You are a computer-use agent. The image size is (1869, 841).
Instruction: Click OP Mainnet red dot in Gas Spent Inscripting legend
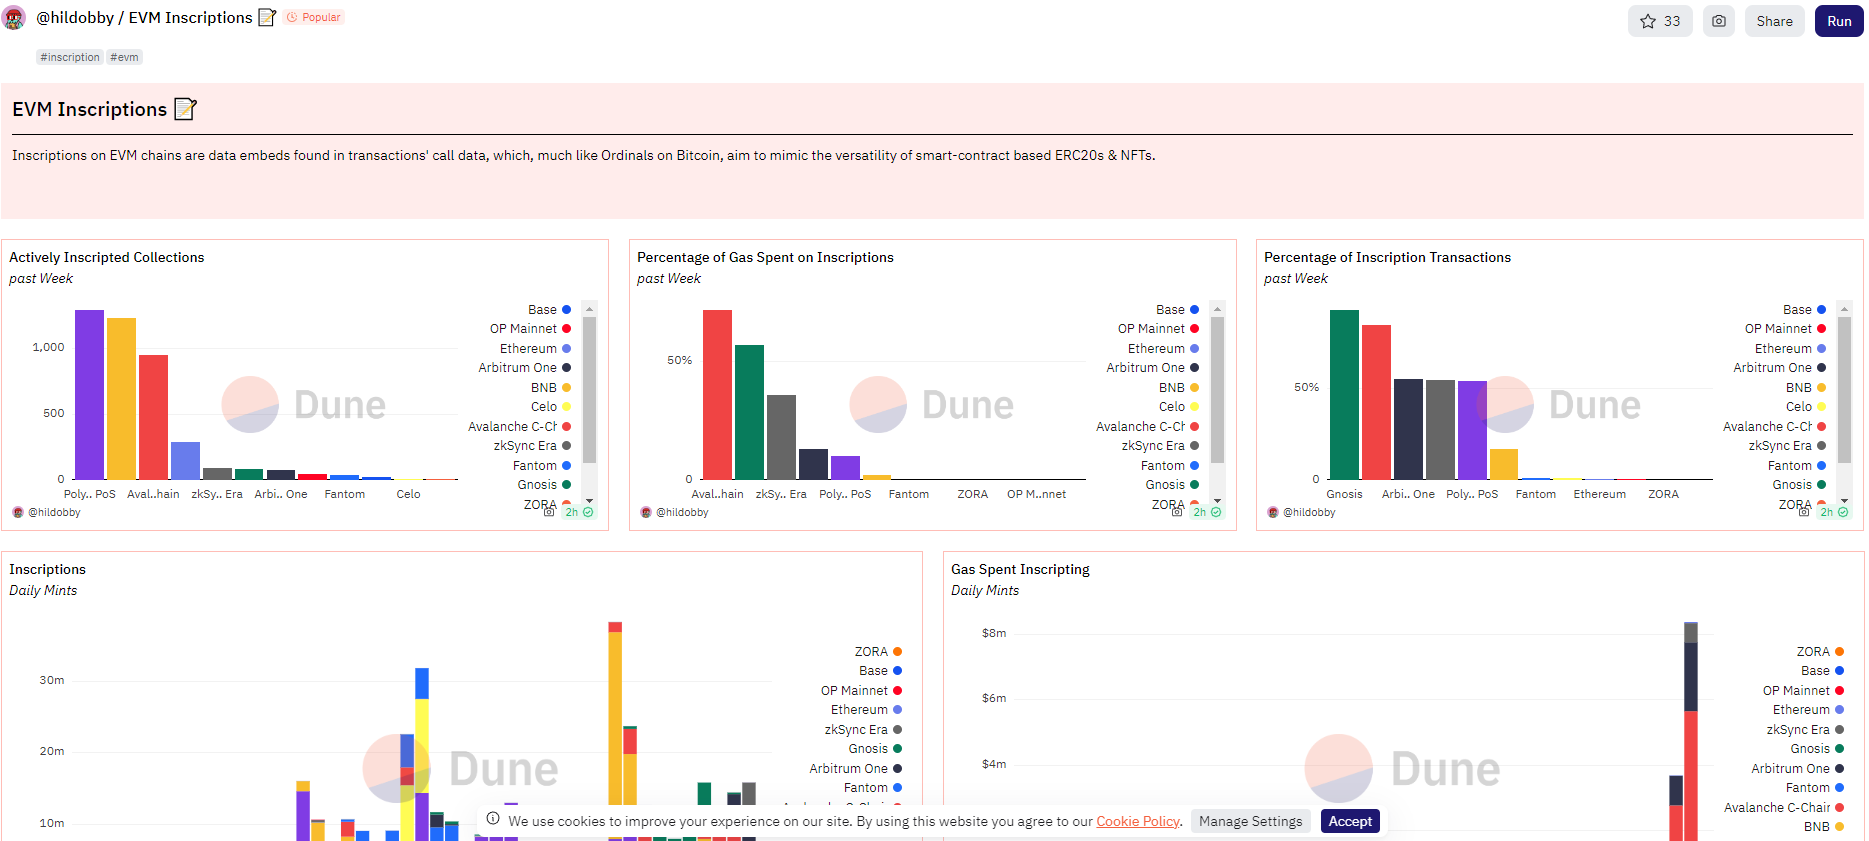coord(1839,691)
